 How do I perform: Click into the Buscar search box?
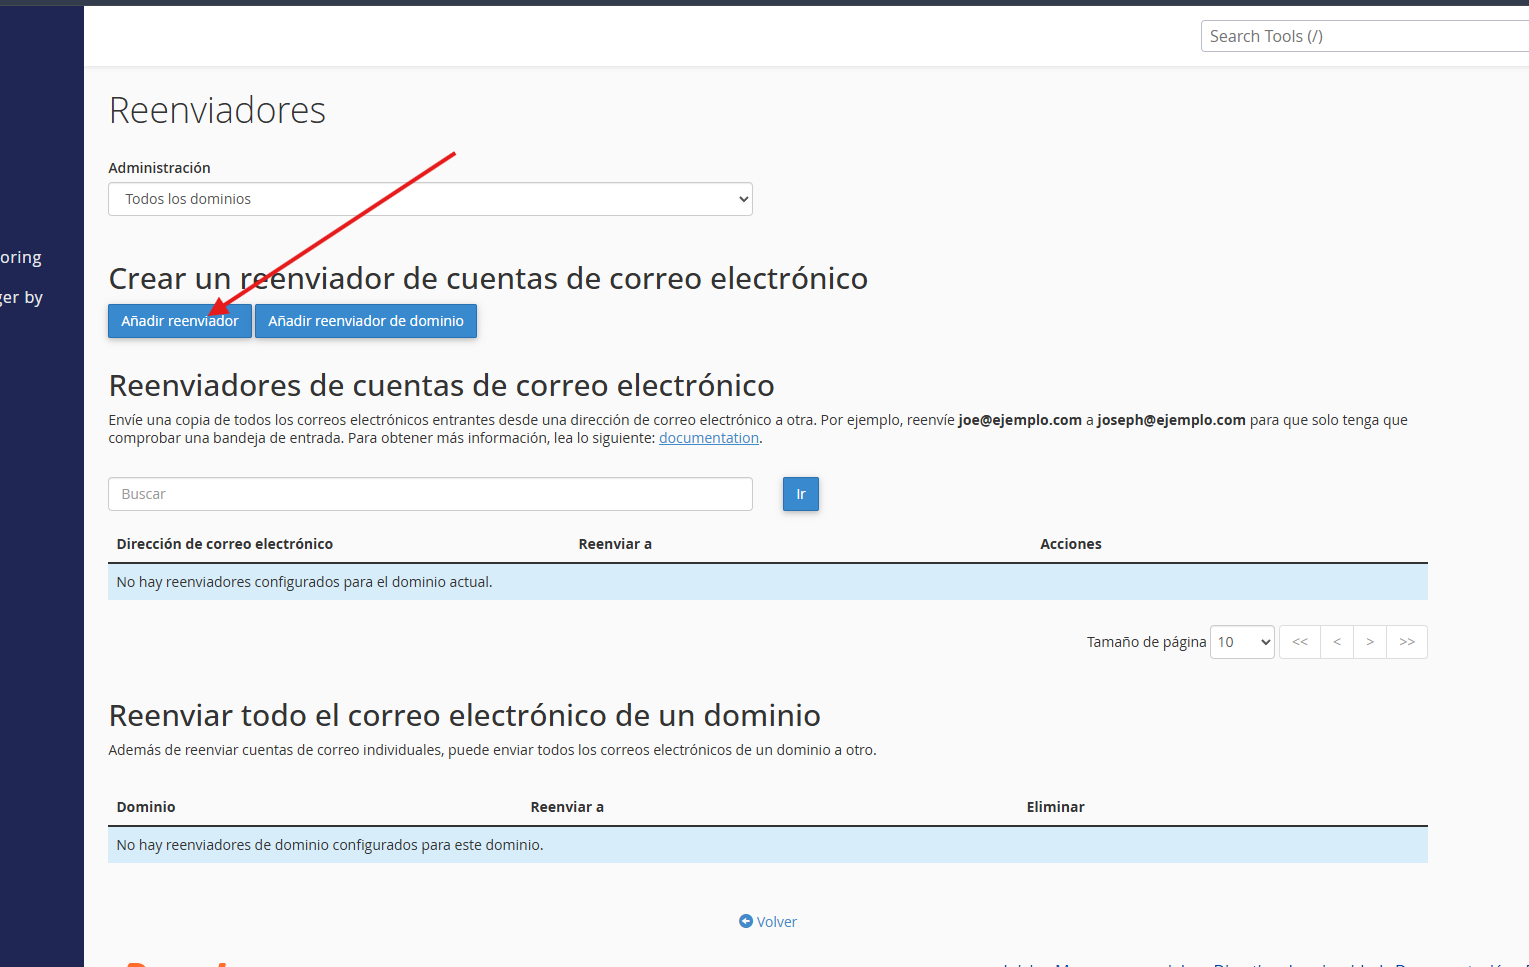click(430, 494)
